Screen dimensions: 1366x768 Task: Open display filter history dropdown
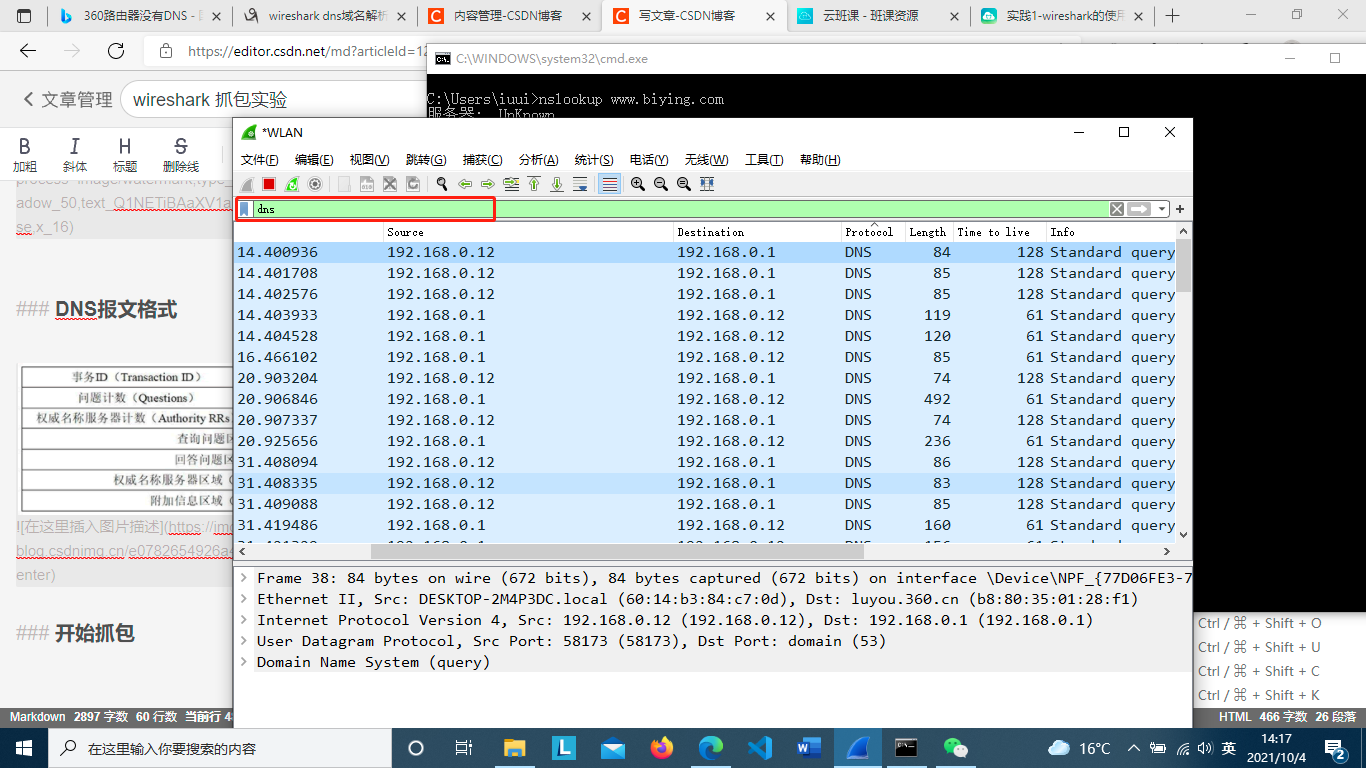1162,209
